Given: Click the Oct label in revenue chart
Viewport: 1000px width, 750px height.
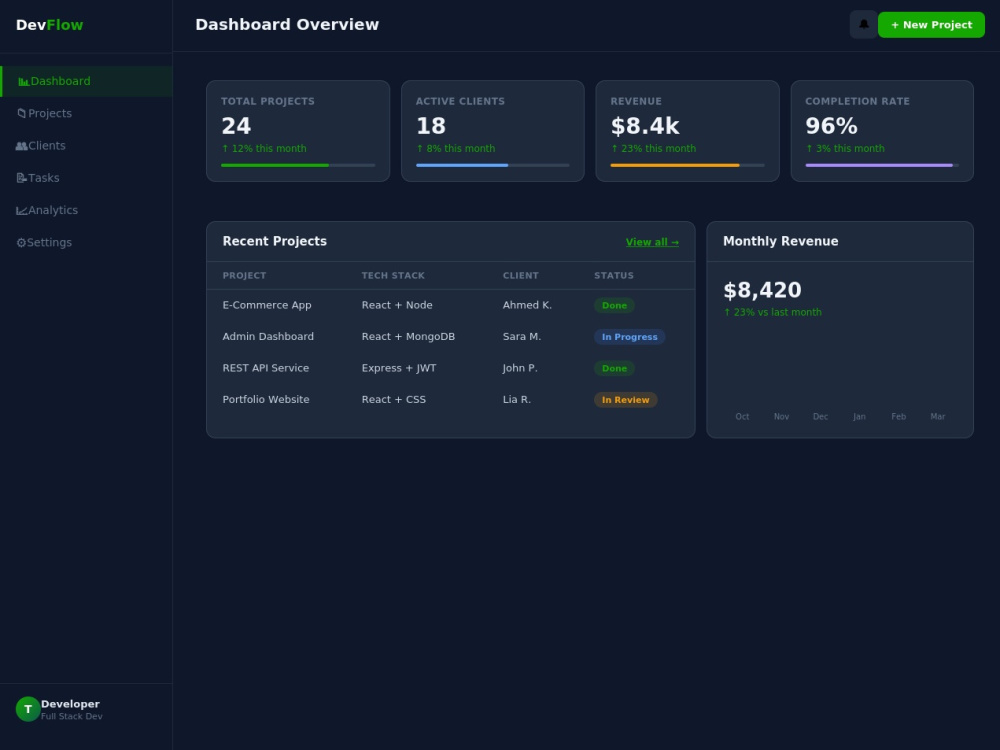Looking at the screenshot, I should coord(742,416).
